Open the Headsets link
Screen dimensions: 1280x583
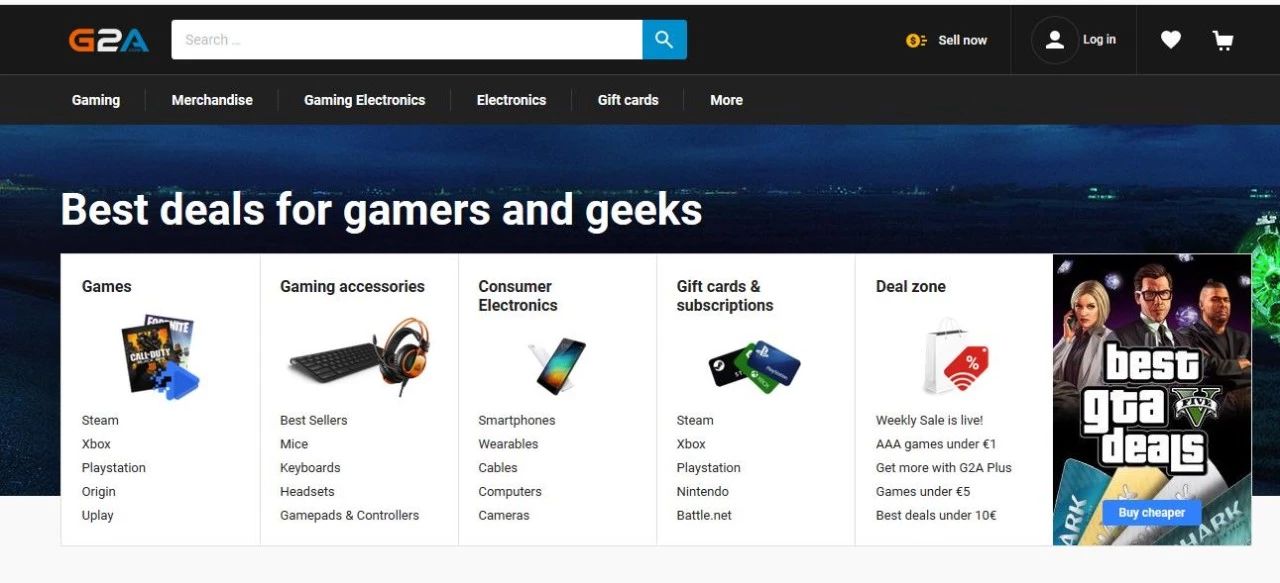click(x=307, y=491)
